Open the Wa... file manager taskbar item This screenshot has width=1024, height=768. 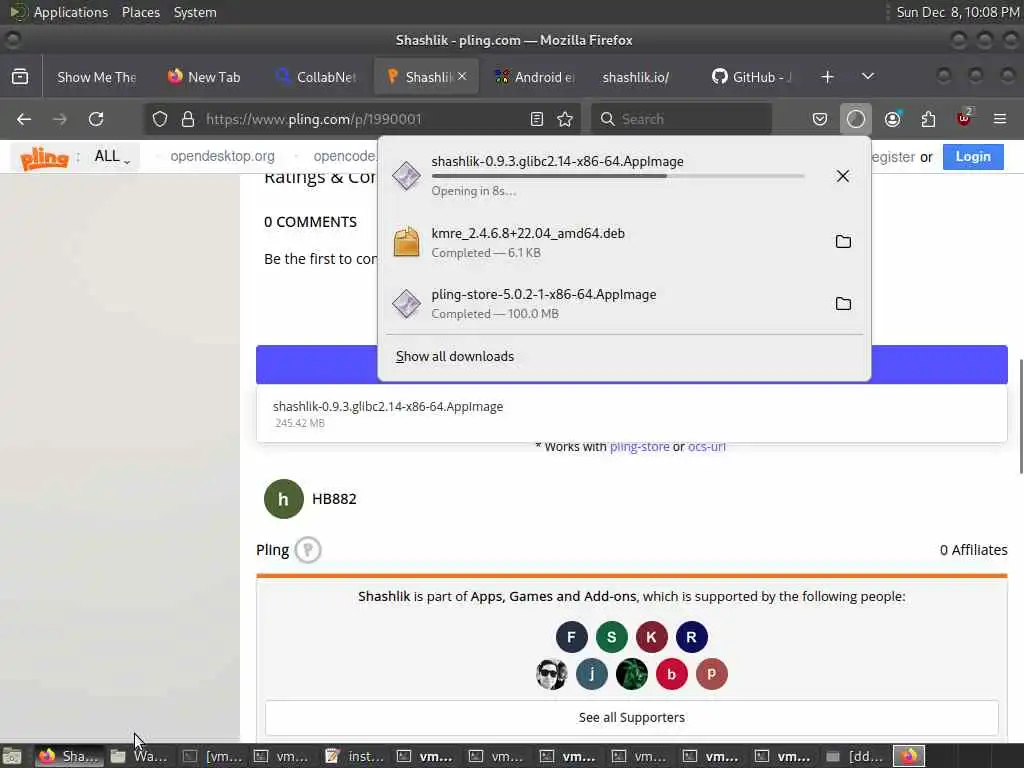pos(139,756)
